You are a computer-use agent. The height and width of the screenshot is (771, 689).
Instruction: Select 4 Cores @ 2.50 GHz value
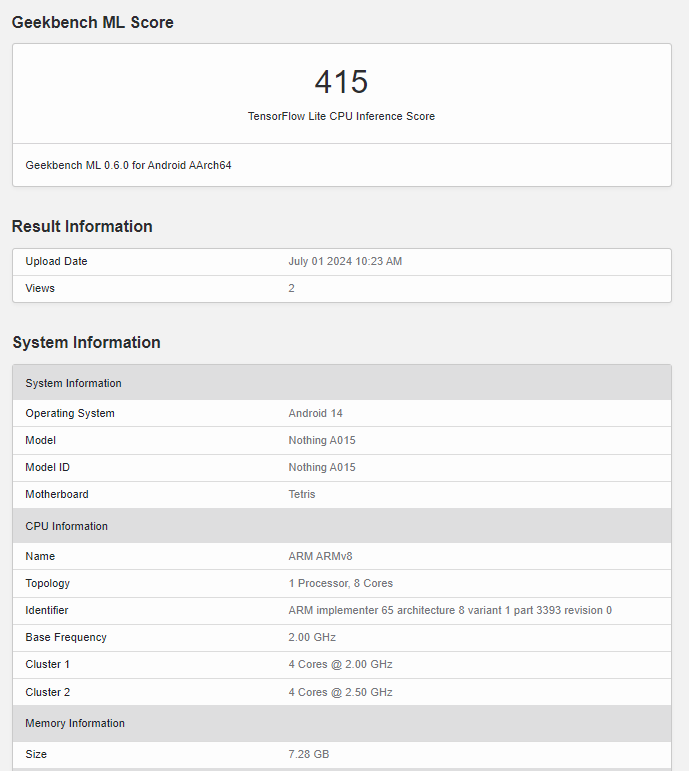[340, 693]
